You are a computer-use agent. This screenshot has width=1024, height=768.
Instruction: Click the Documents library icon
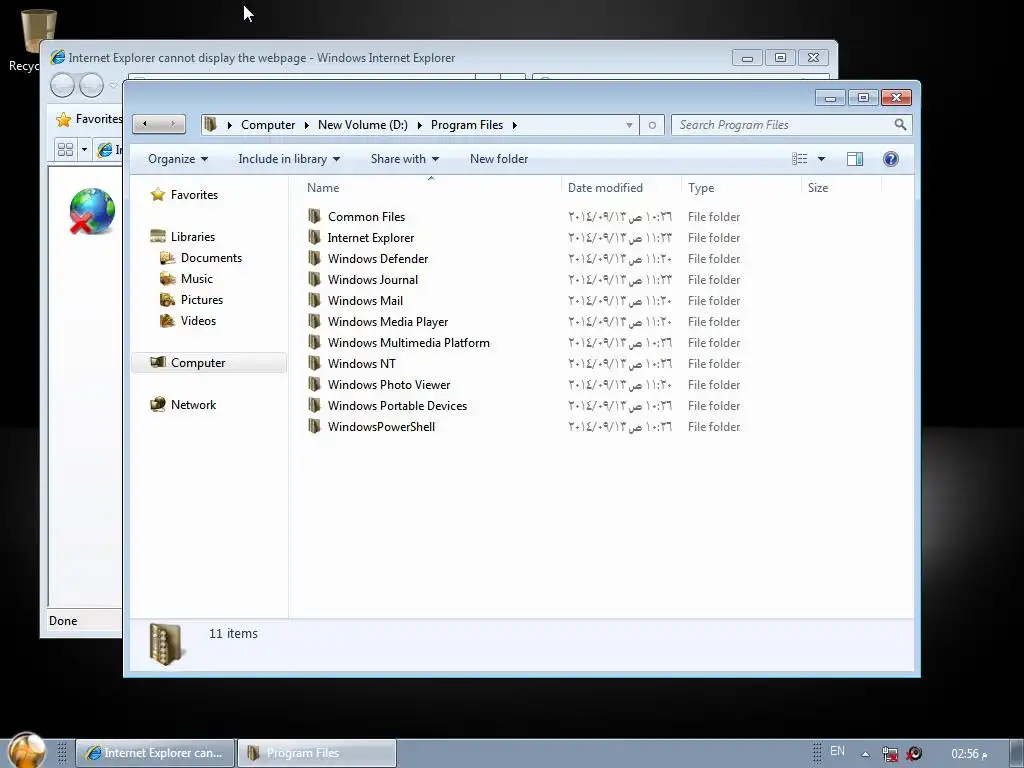(x=167, y=257)
